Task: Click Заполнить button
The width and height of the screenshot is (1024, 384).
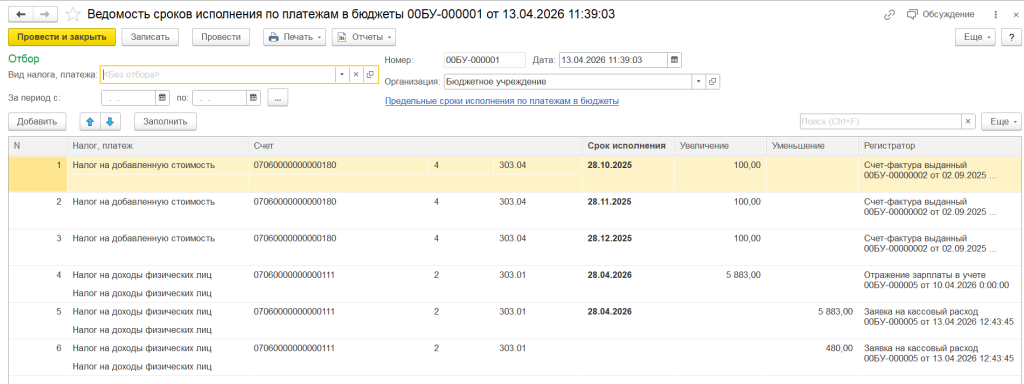Action: 165,121
